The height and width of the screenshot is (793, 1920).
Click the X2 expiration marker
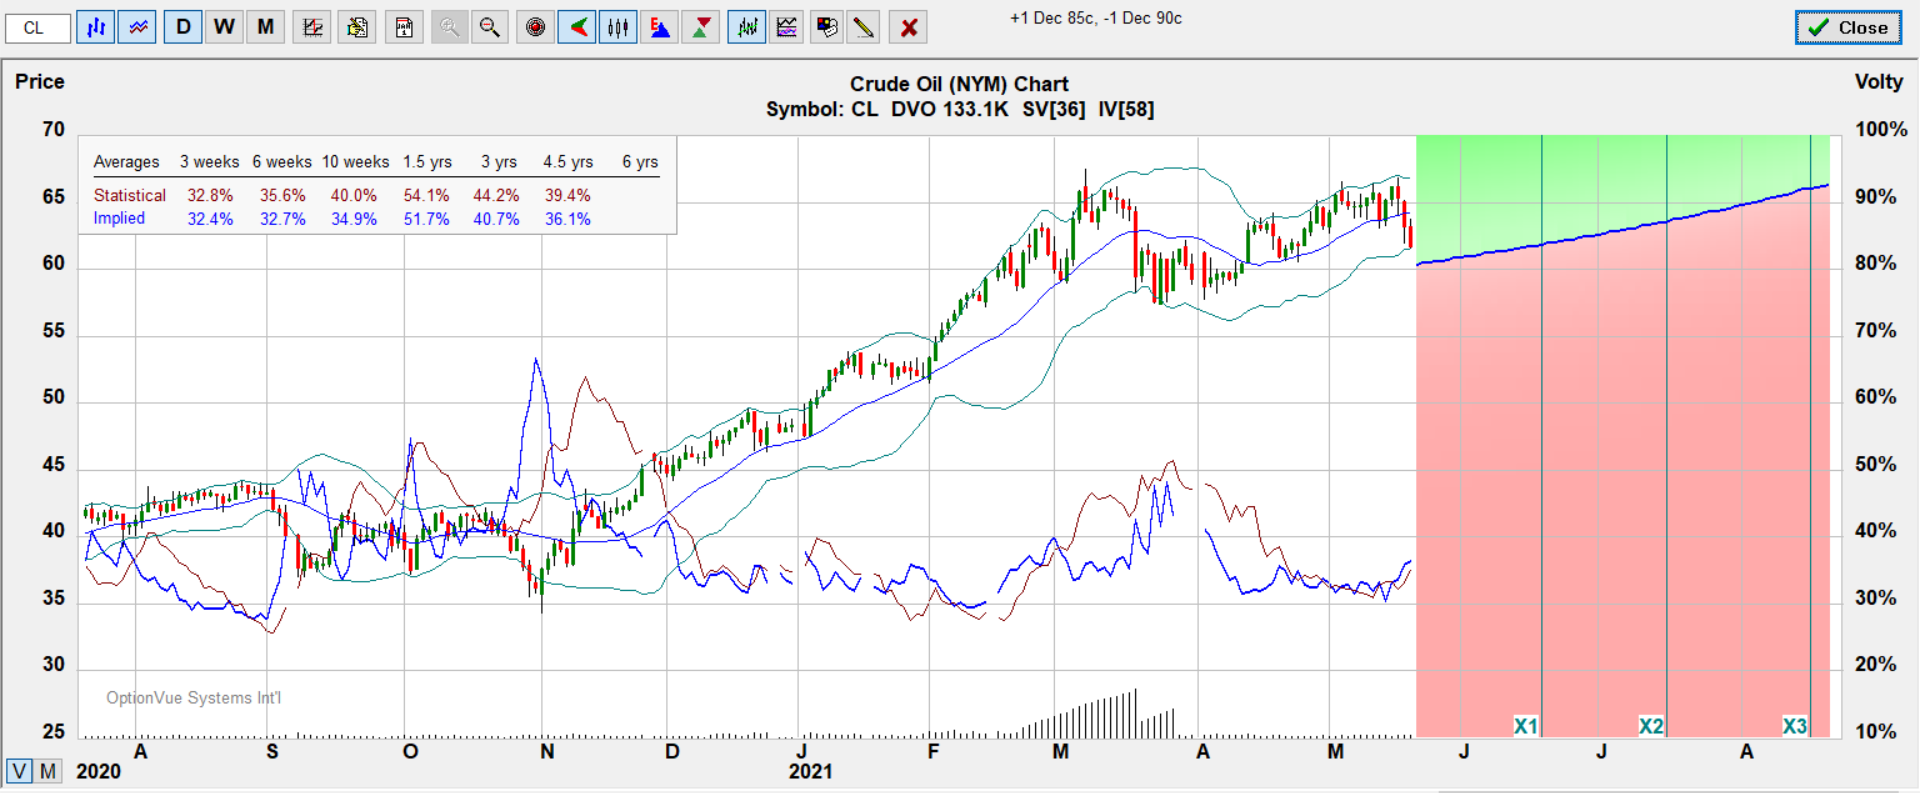point(1651,726)
